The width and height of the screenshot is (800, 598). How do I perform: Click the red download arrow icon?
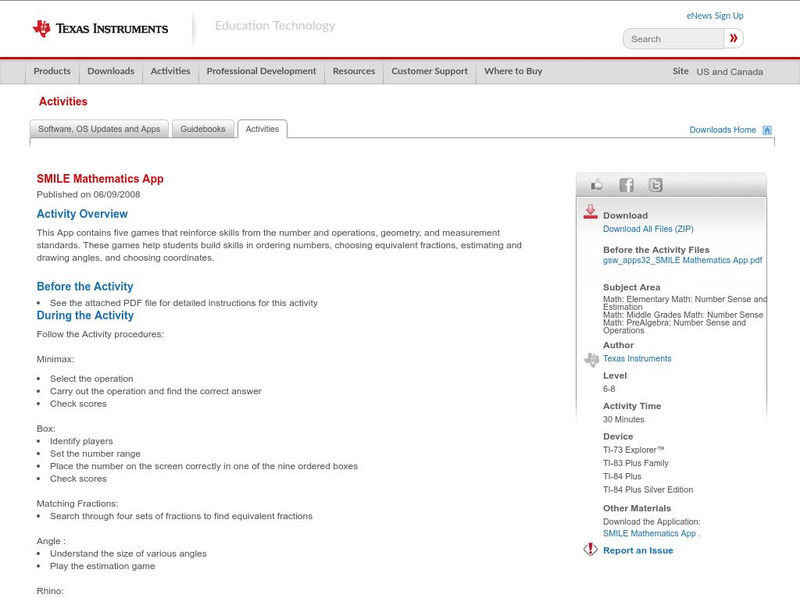tap(591, 212)
